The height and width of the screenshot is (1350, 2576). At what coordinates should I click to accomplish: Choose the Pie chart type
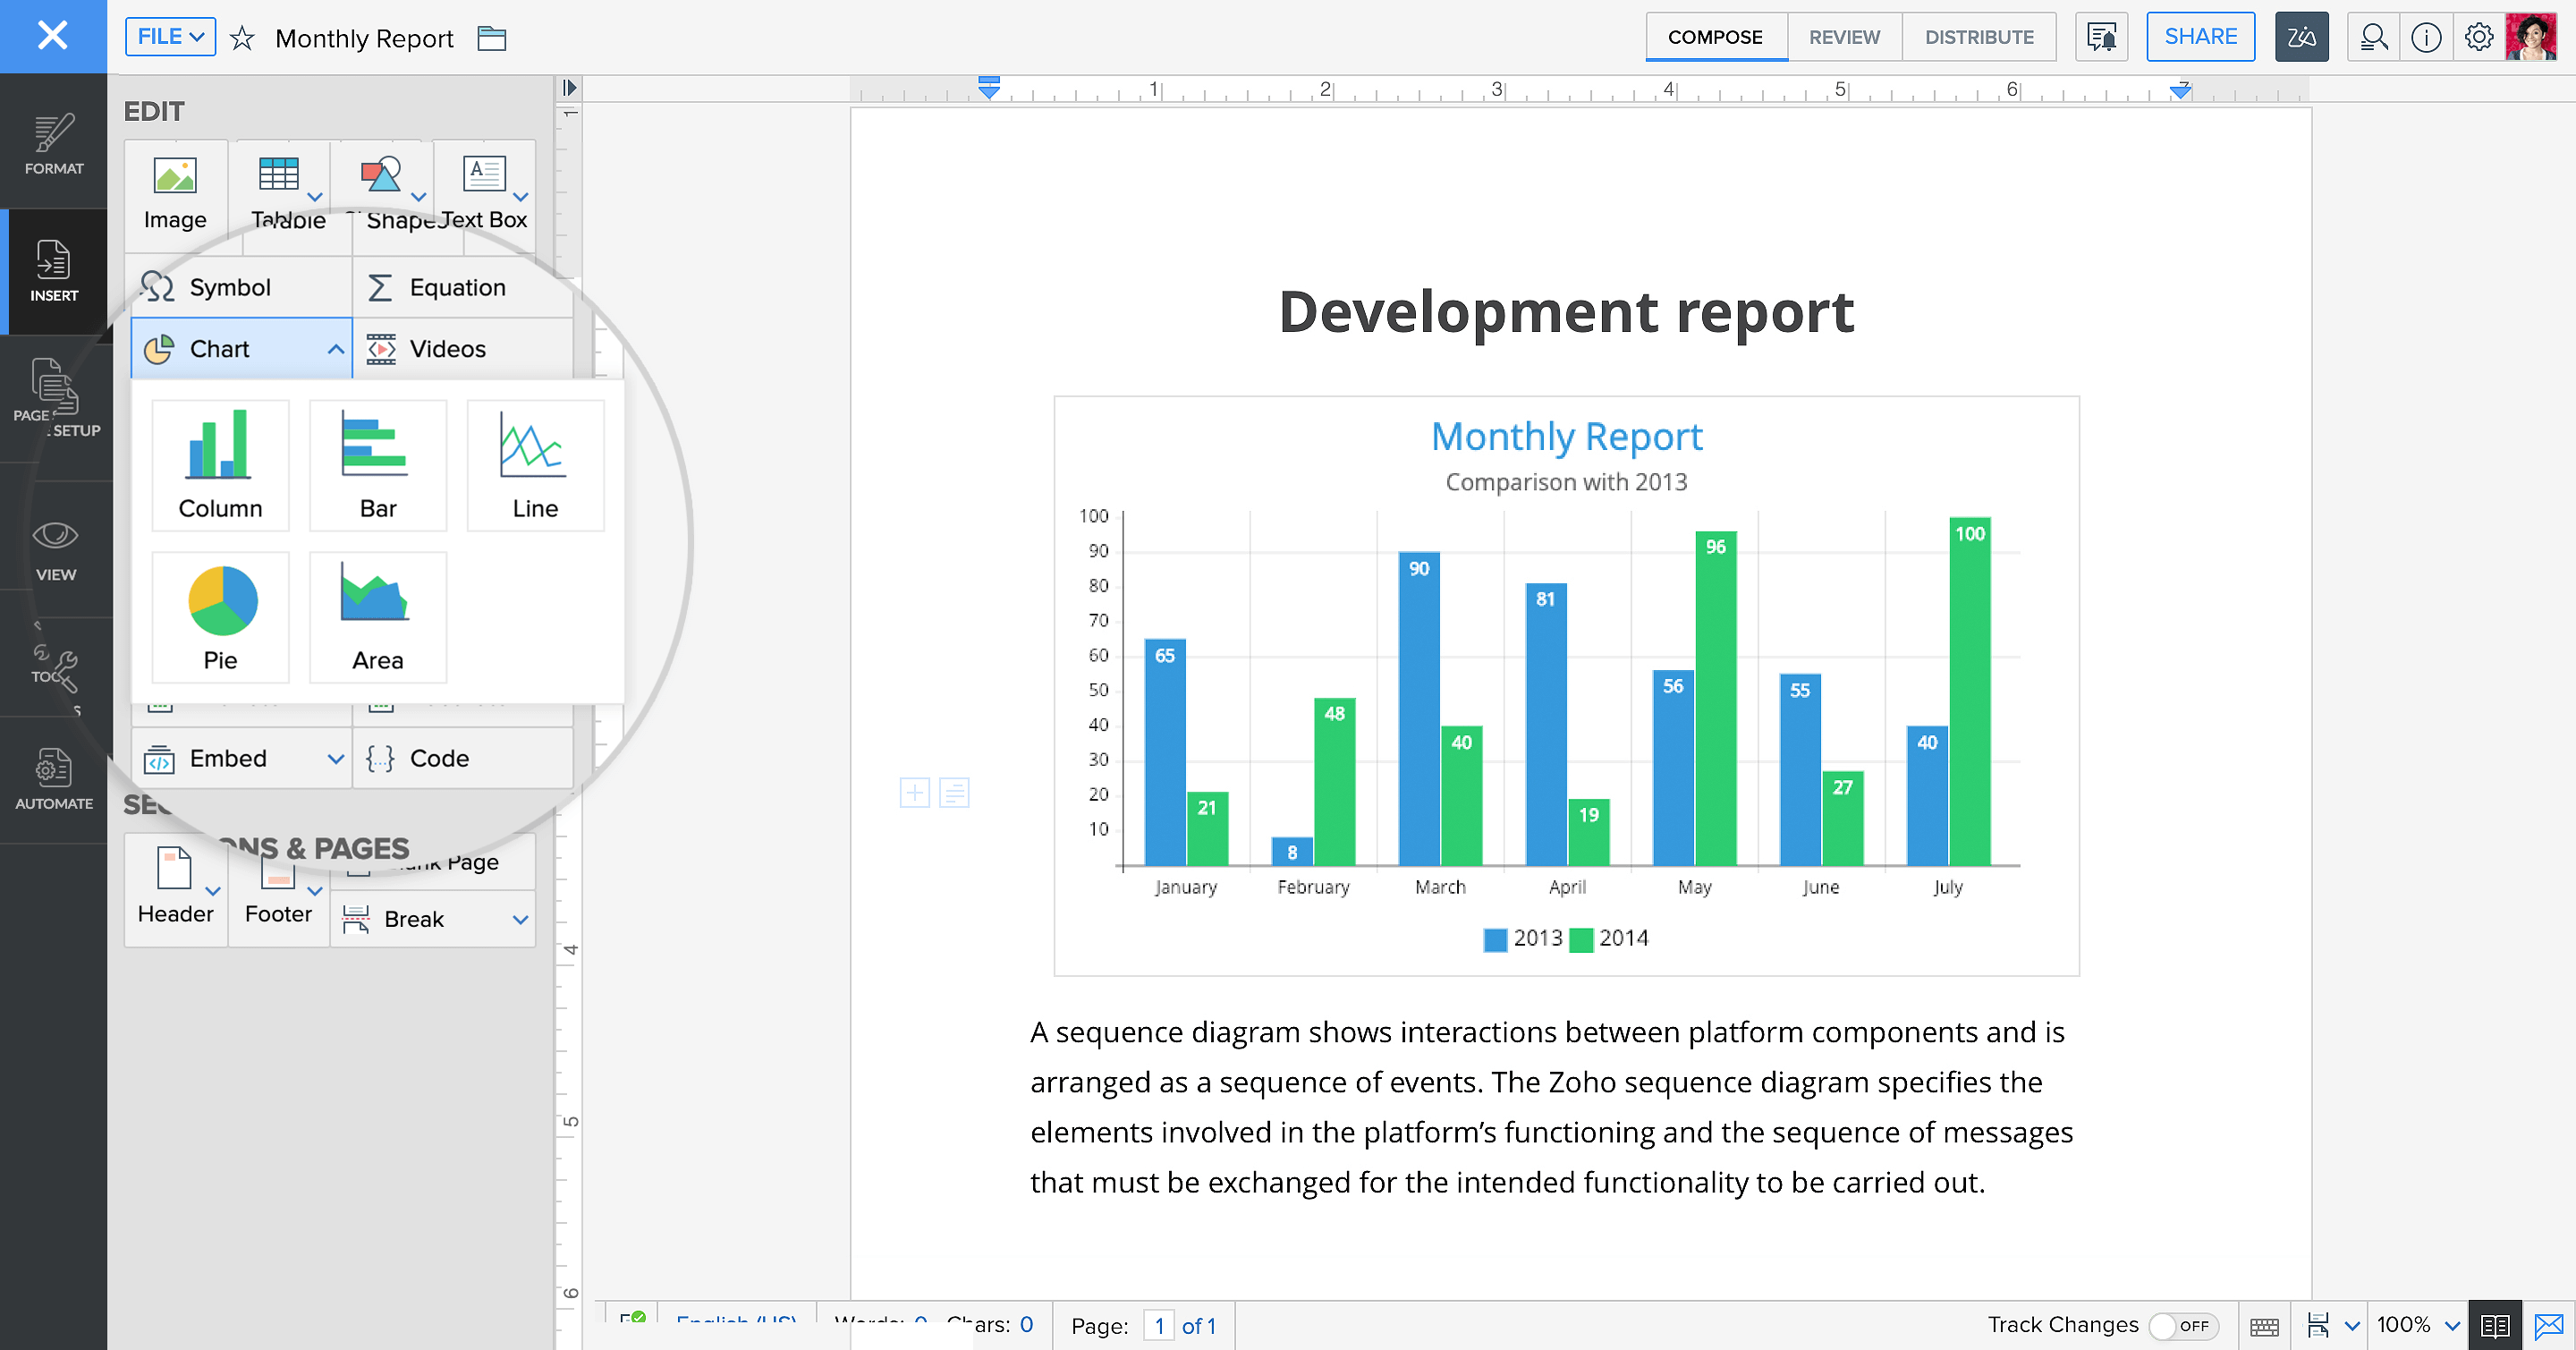[x=220, y=617]
